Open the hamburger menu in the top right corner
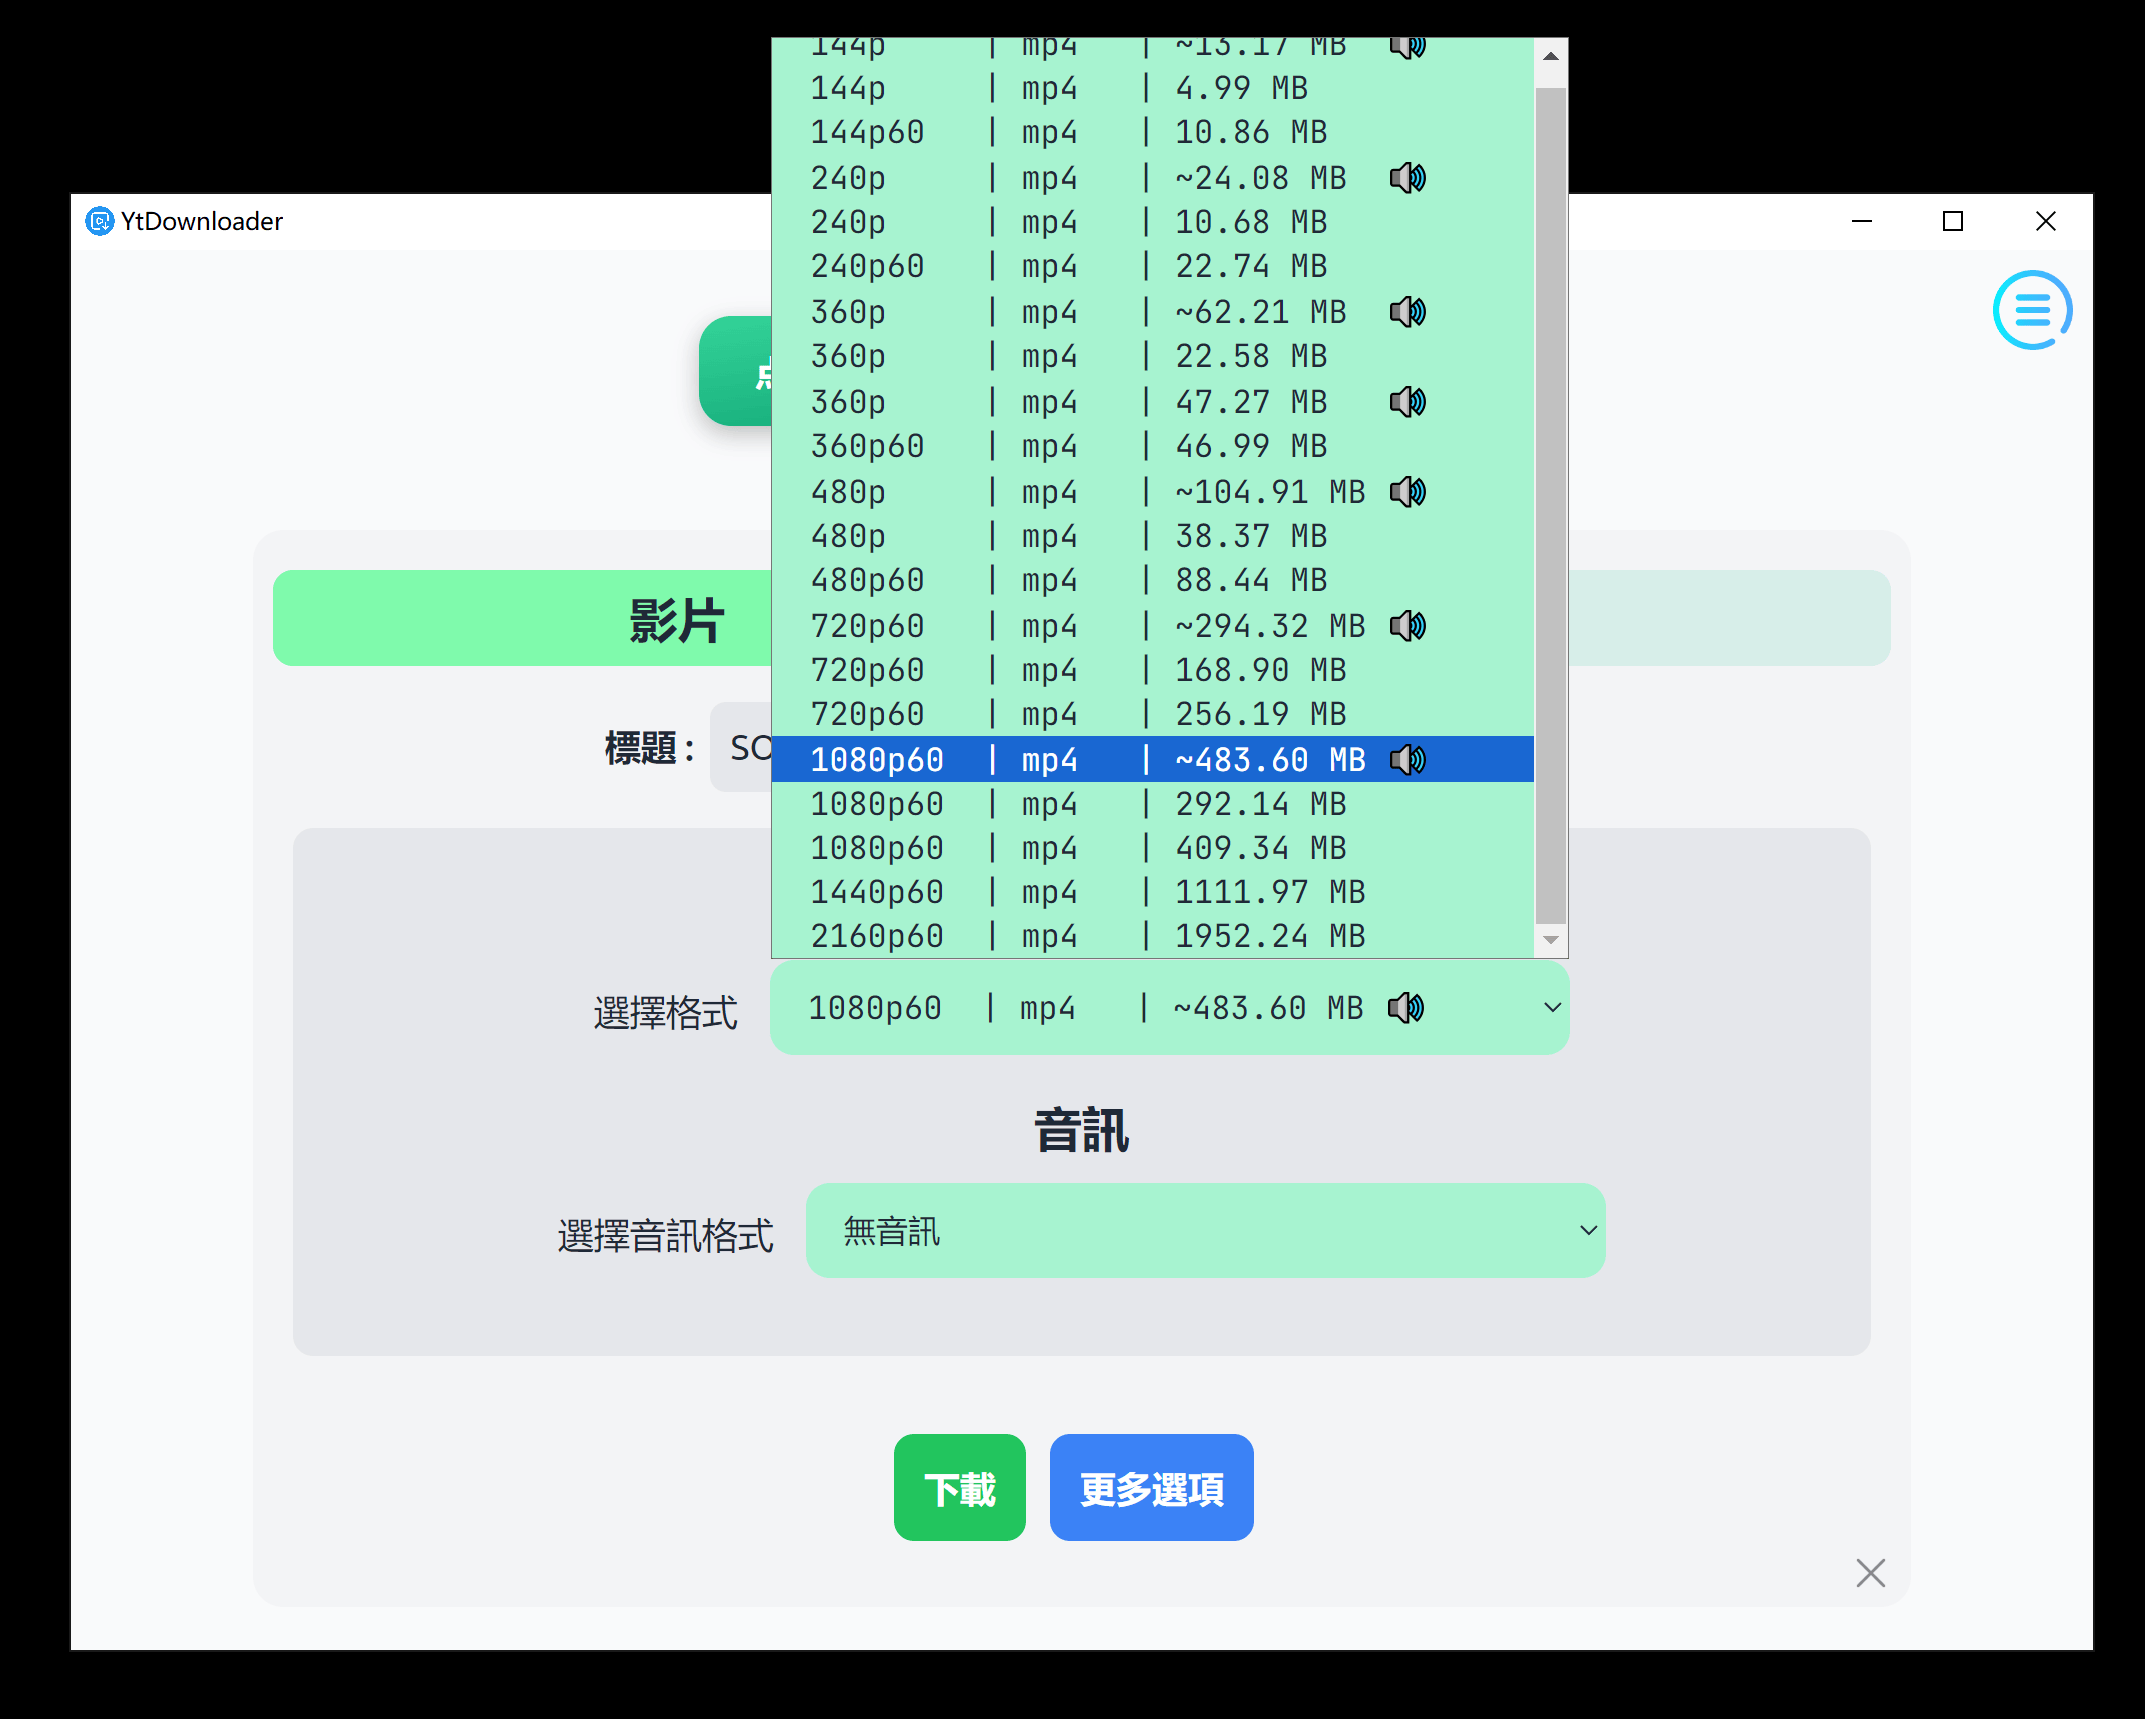The height and width of the screenshot is (1719, 2145). click(x=2032, y=310)
